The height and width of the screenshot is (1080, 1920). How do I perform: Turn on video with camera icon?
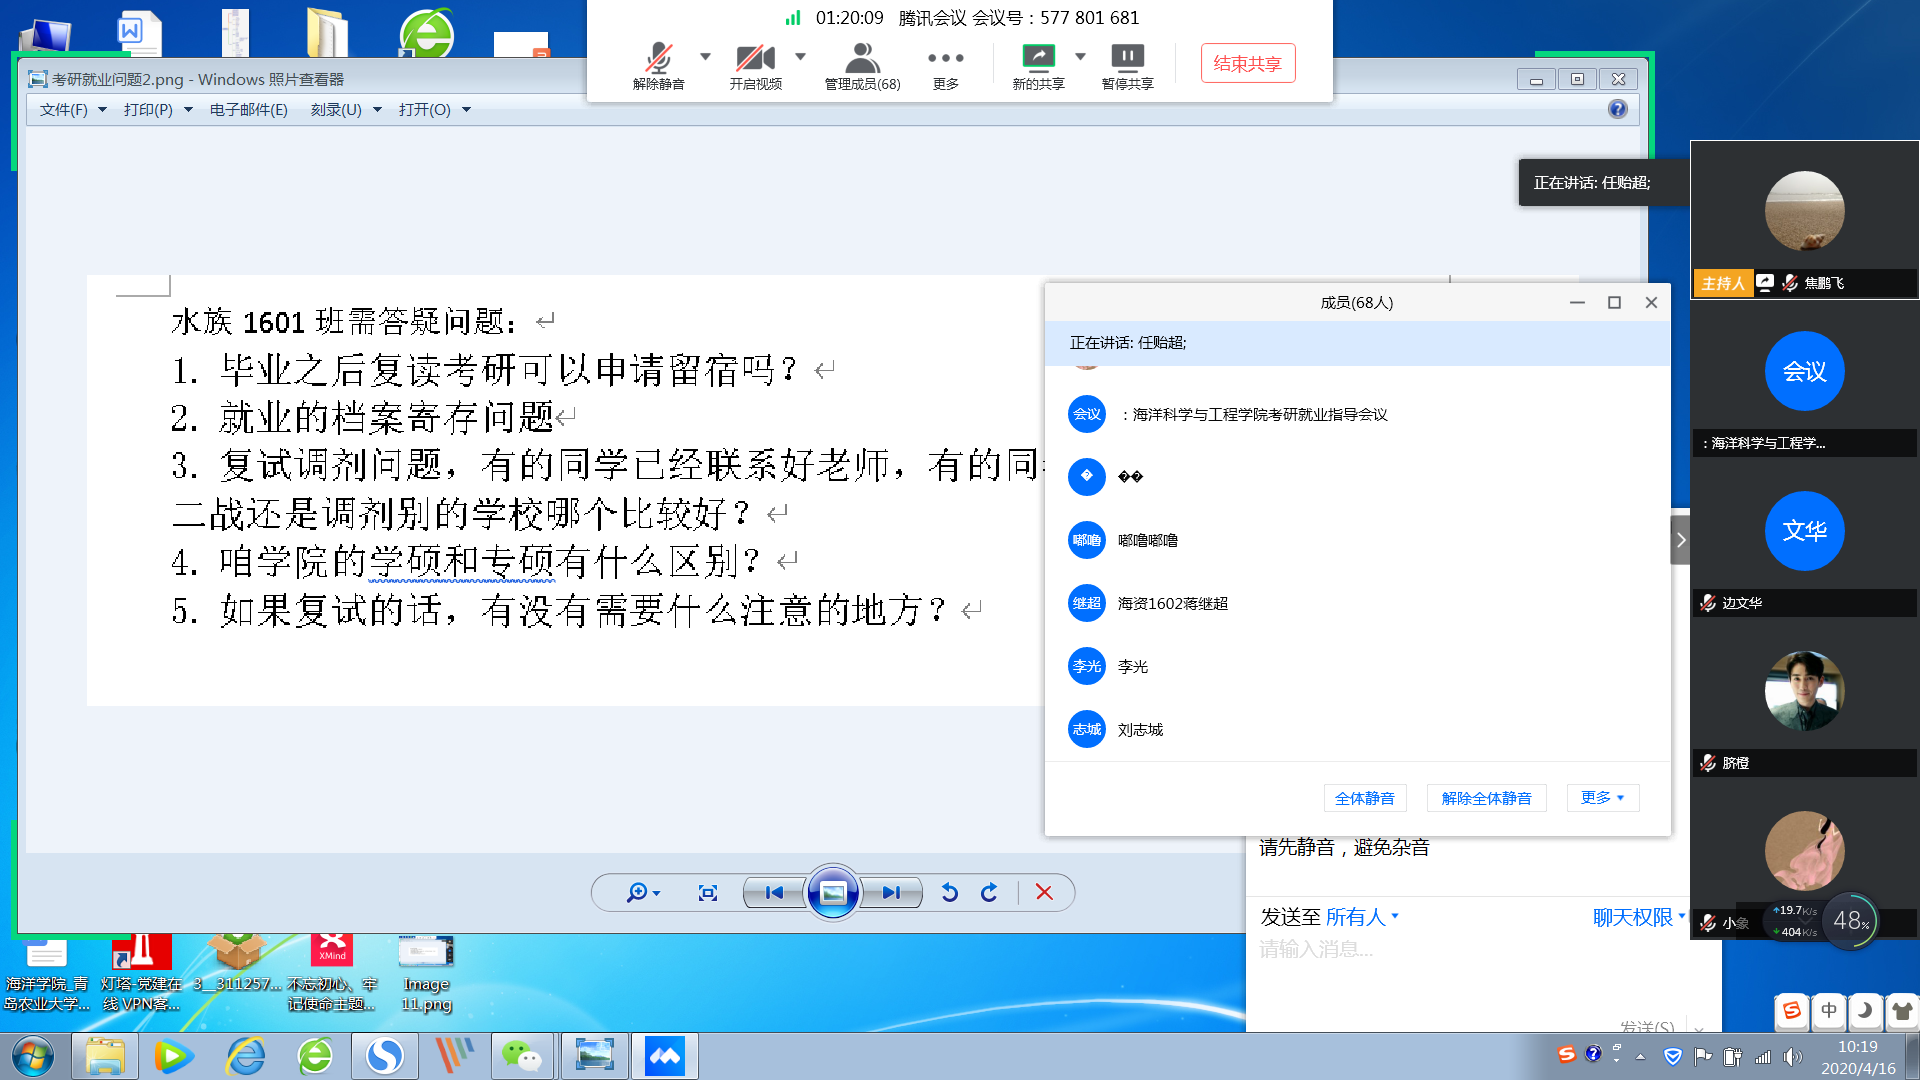755,60
